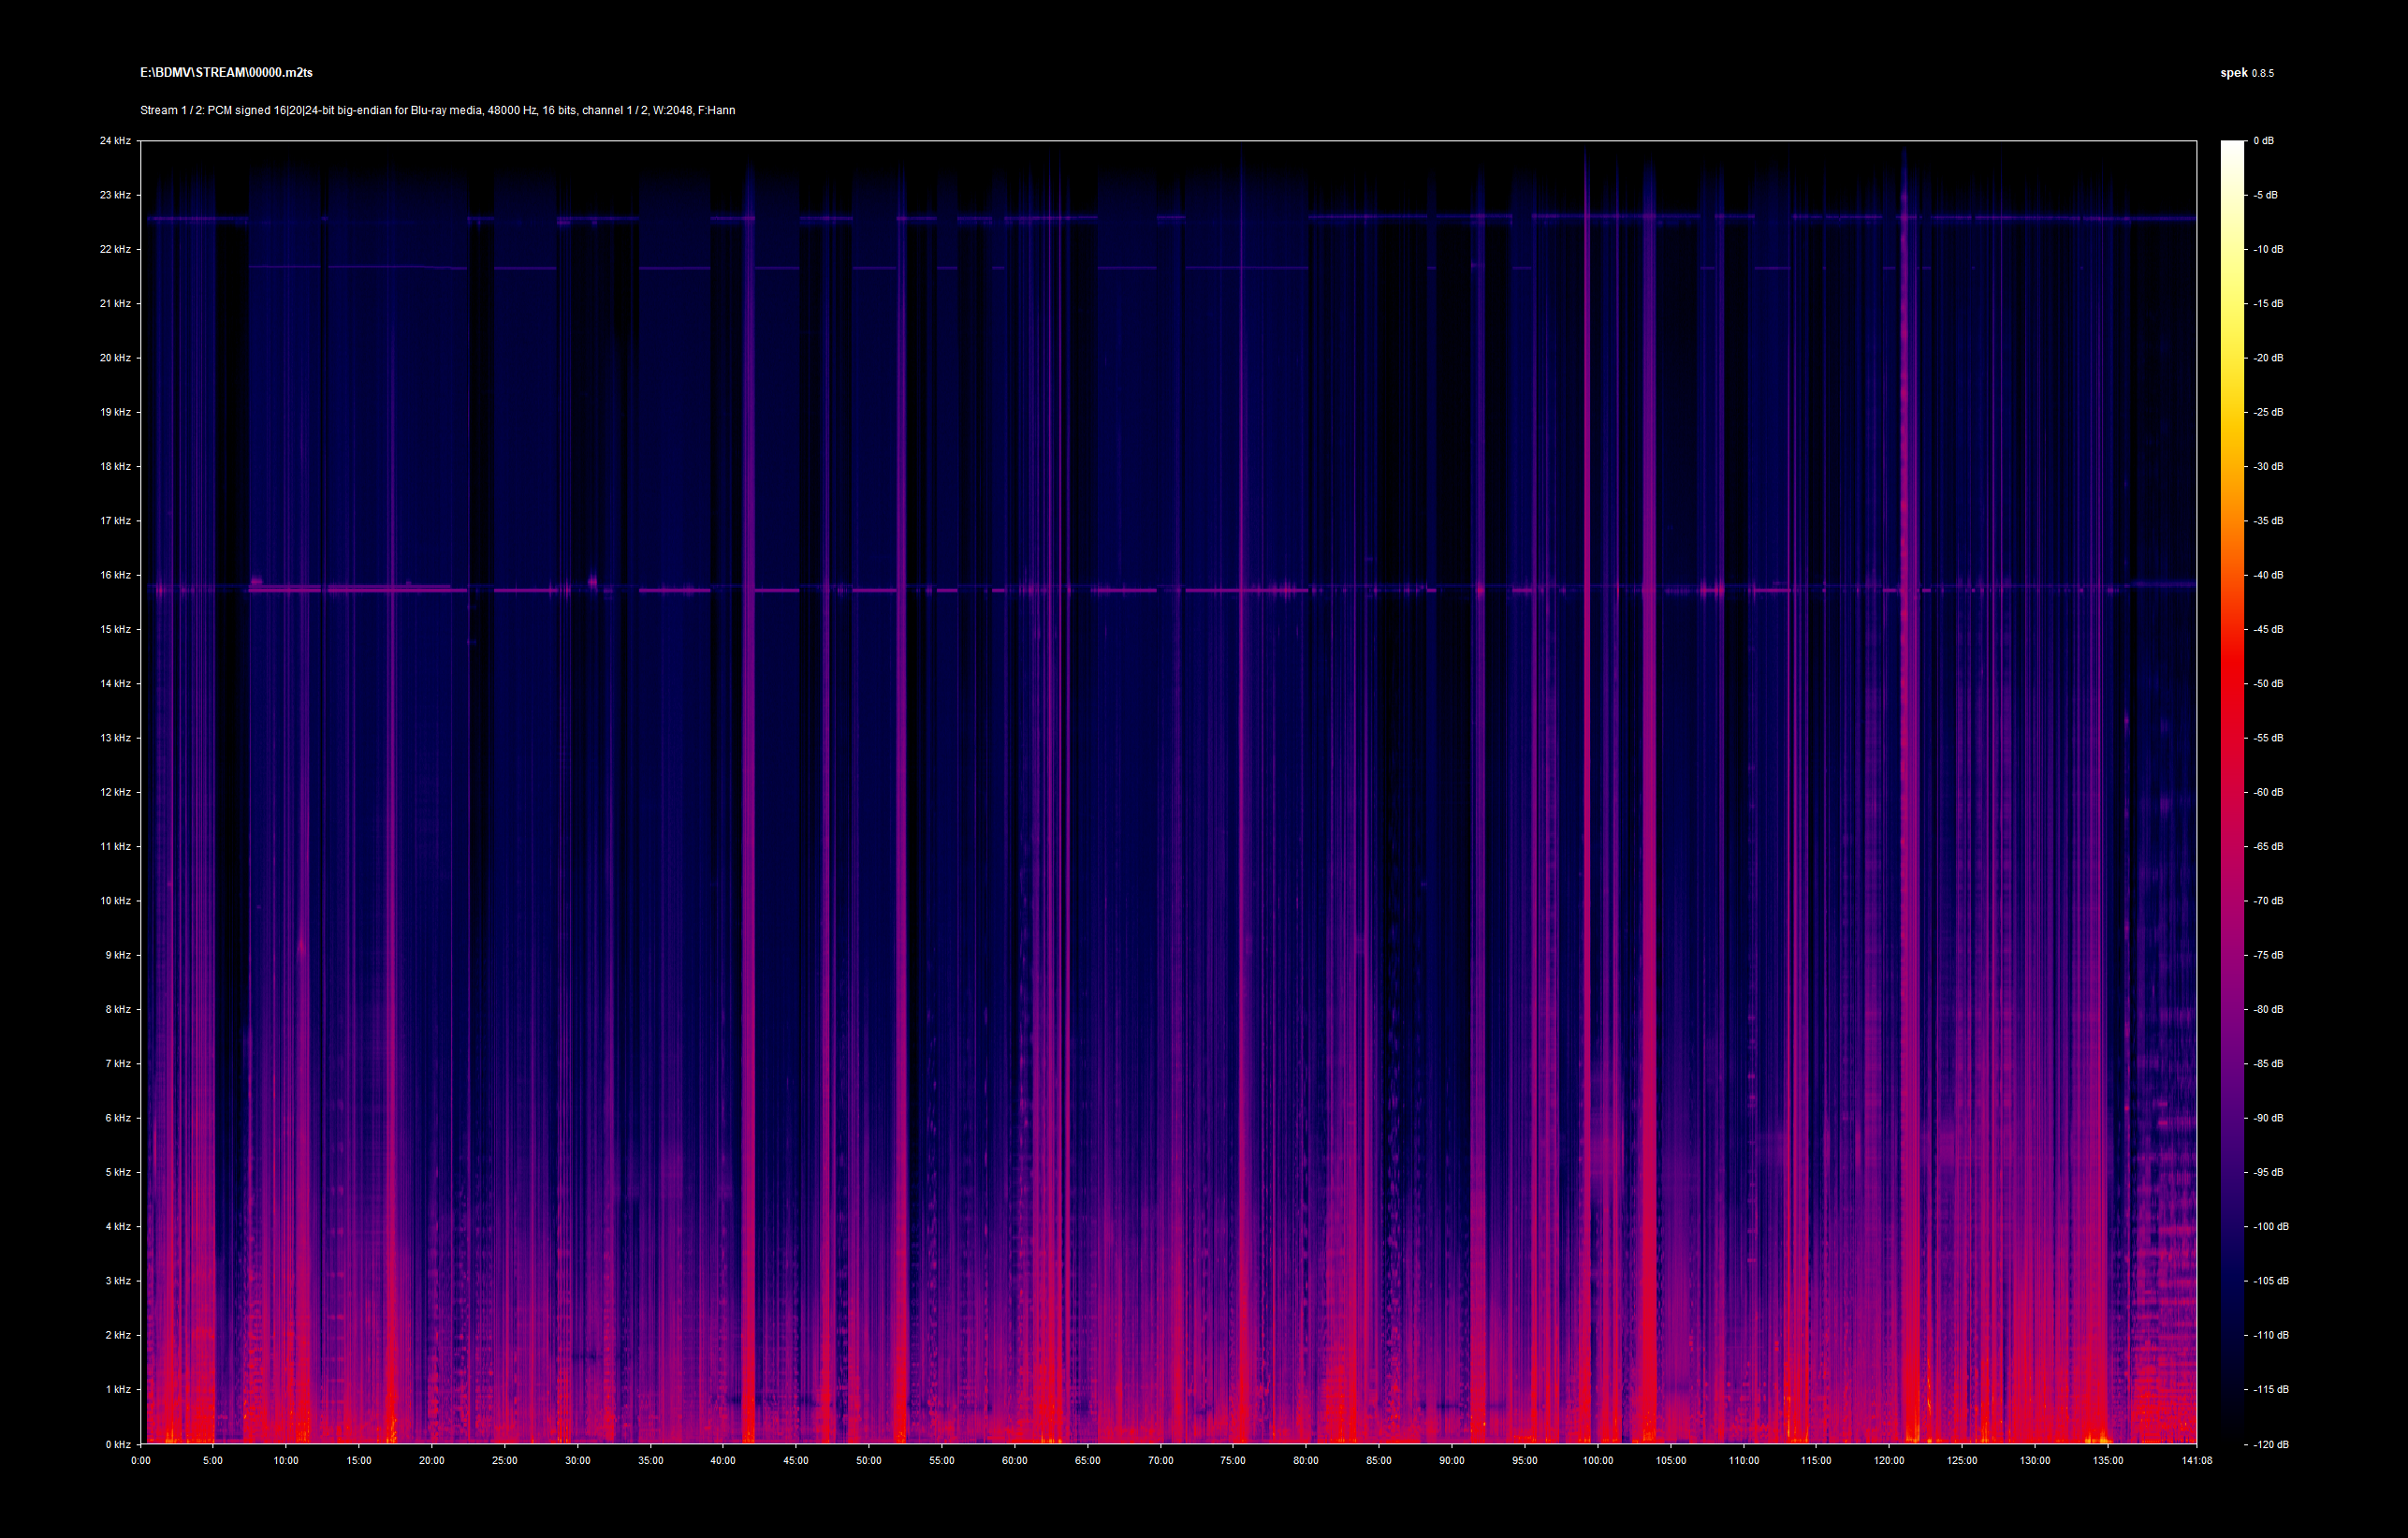
Task: Click the 16 kHz frequency axis label
Action: pyautogui.click(x=115, y=575)
